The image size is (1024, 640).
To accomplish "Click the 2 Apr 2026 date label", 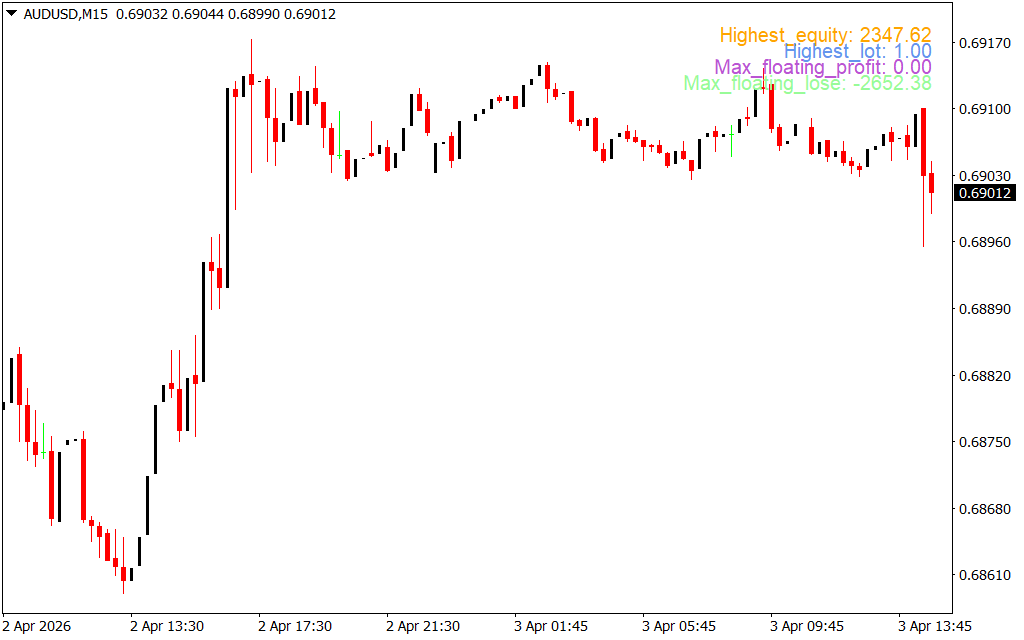I will pyautogui.click(x=39, y=626).
